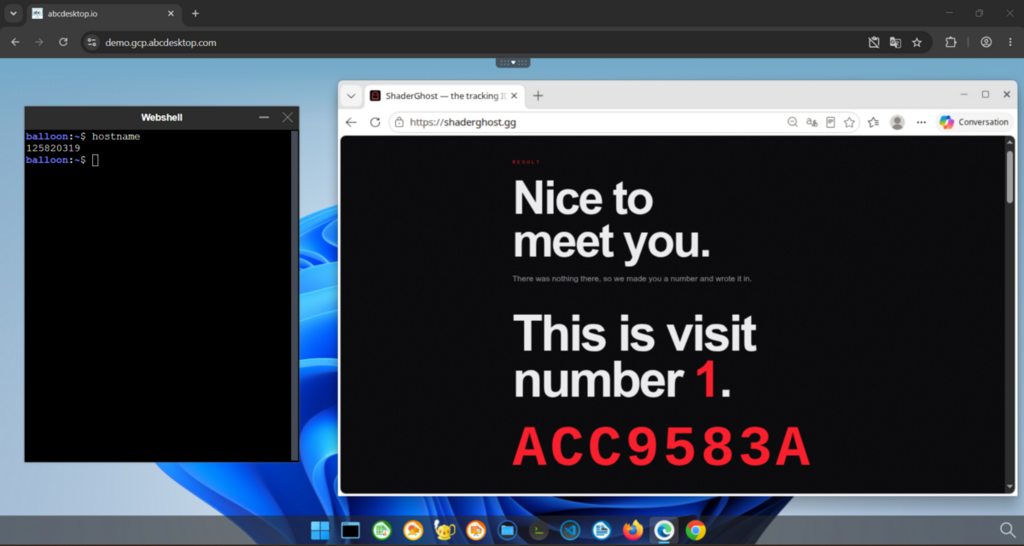Open site settings icon beside demo.gcp.abcdesktop.com
This screenshot has width=1024, height=546.
[x=92, y=42]
